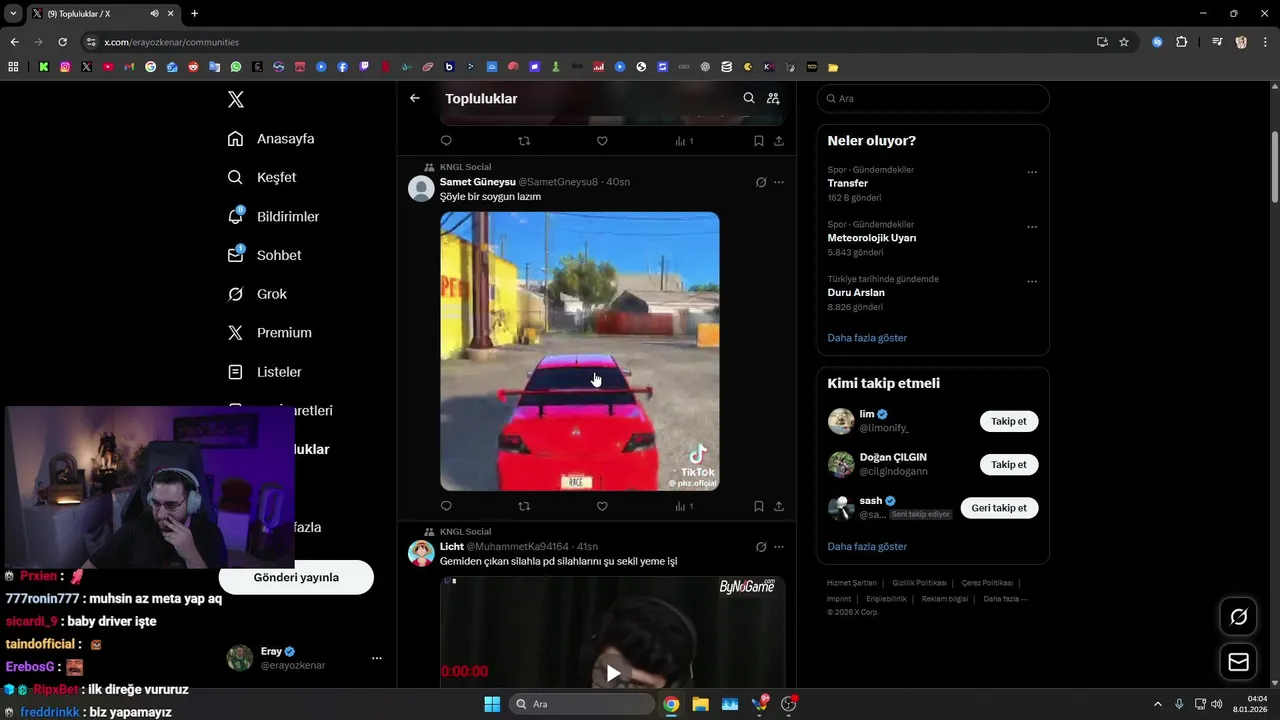Open the Twitch bookmark icon
This screenshot has width=1280, height=720.
point(364,67)
